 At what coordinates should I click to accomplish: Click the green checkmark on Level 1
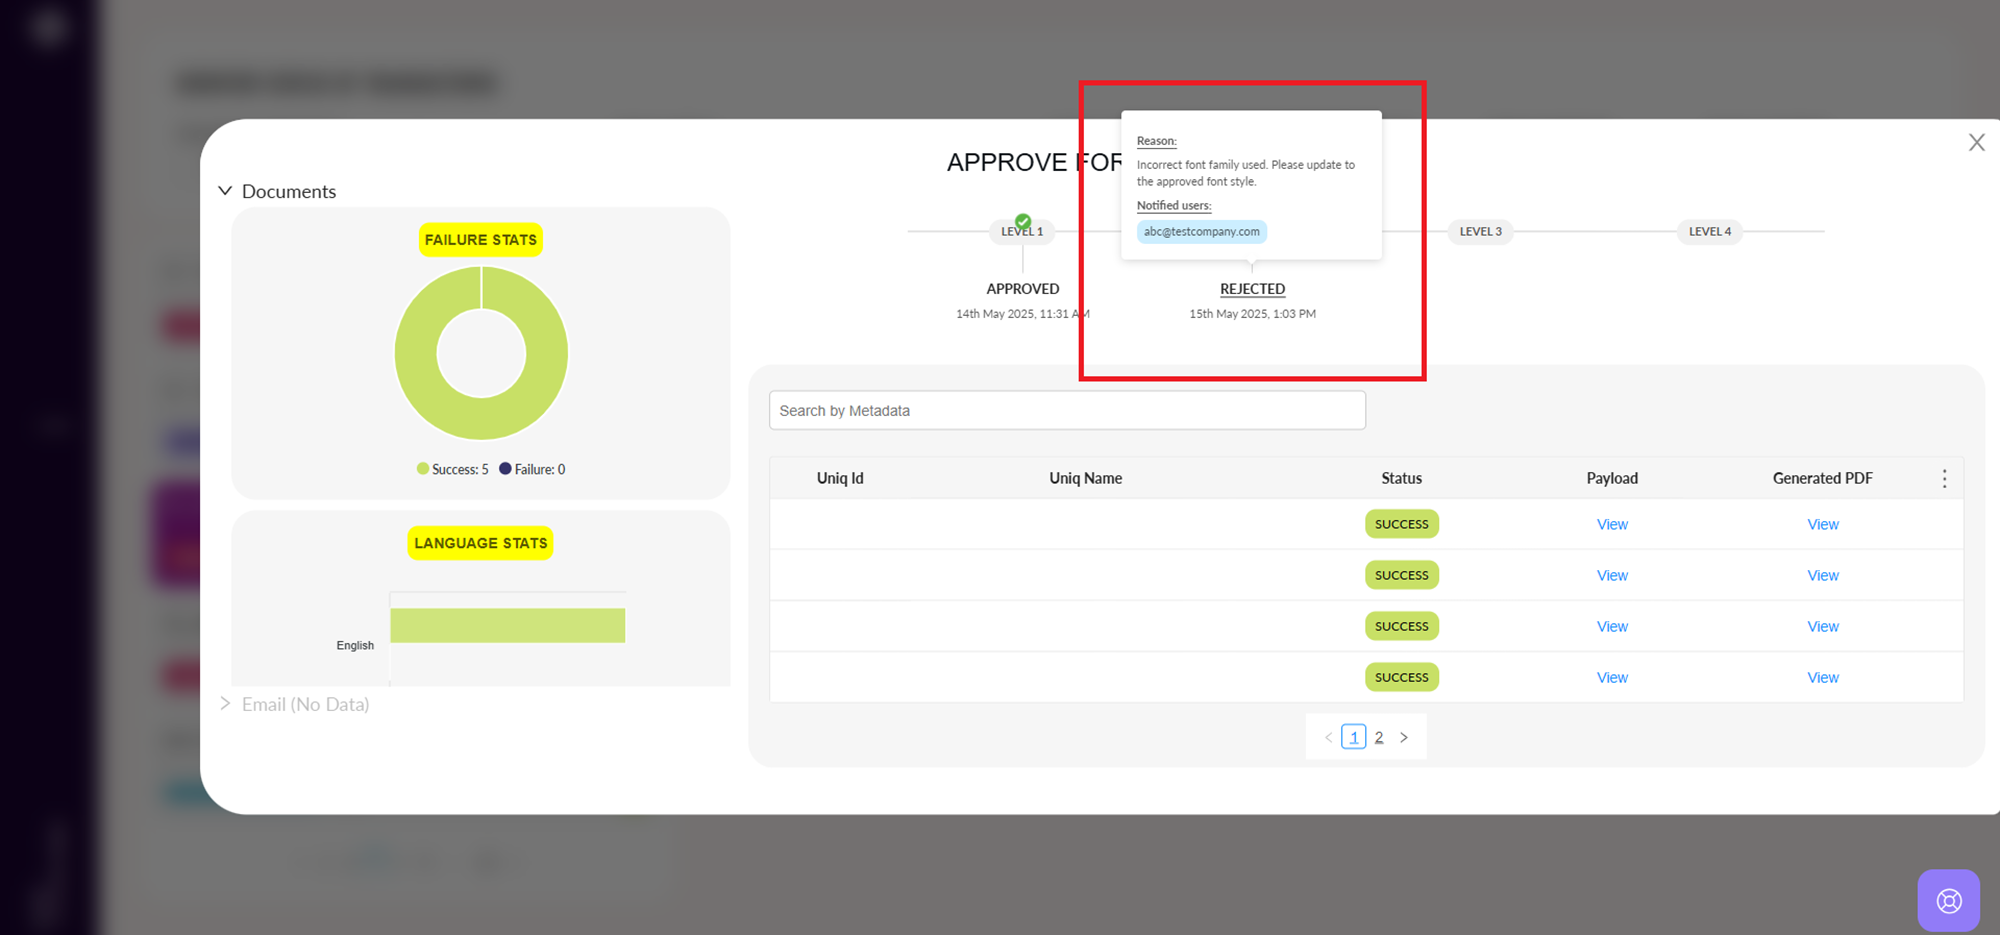pyautogui.click(x=1023, y=221)
